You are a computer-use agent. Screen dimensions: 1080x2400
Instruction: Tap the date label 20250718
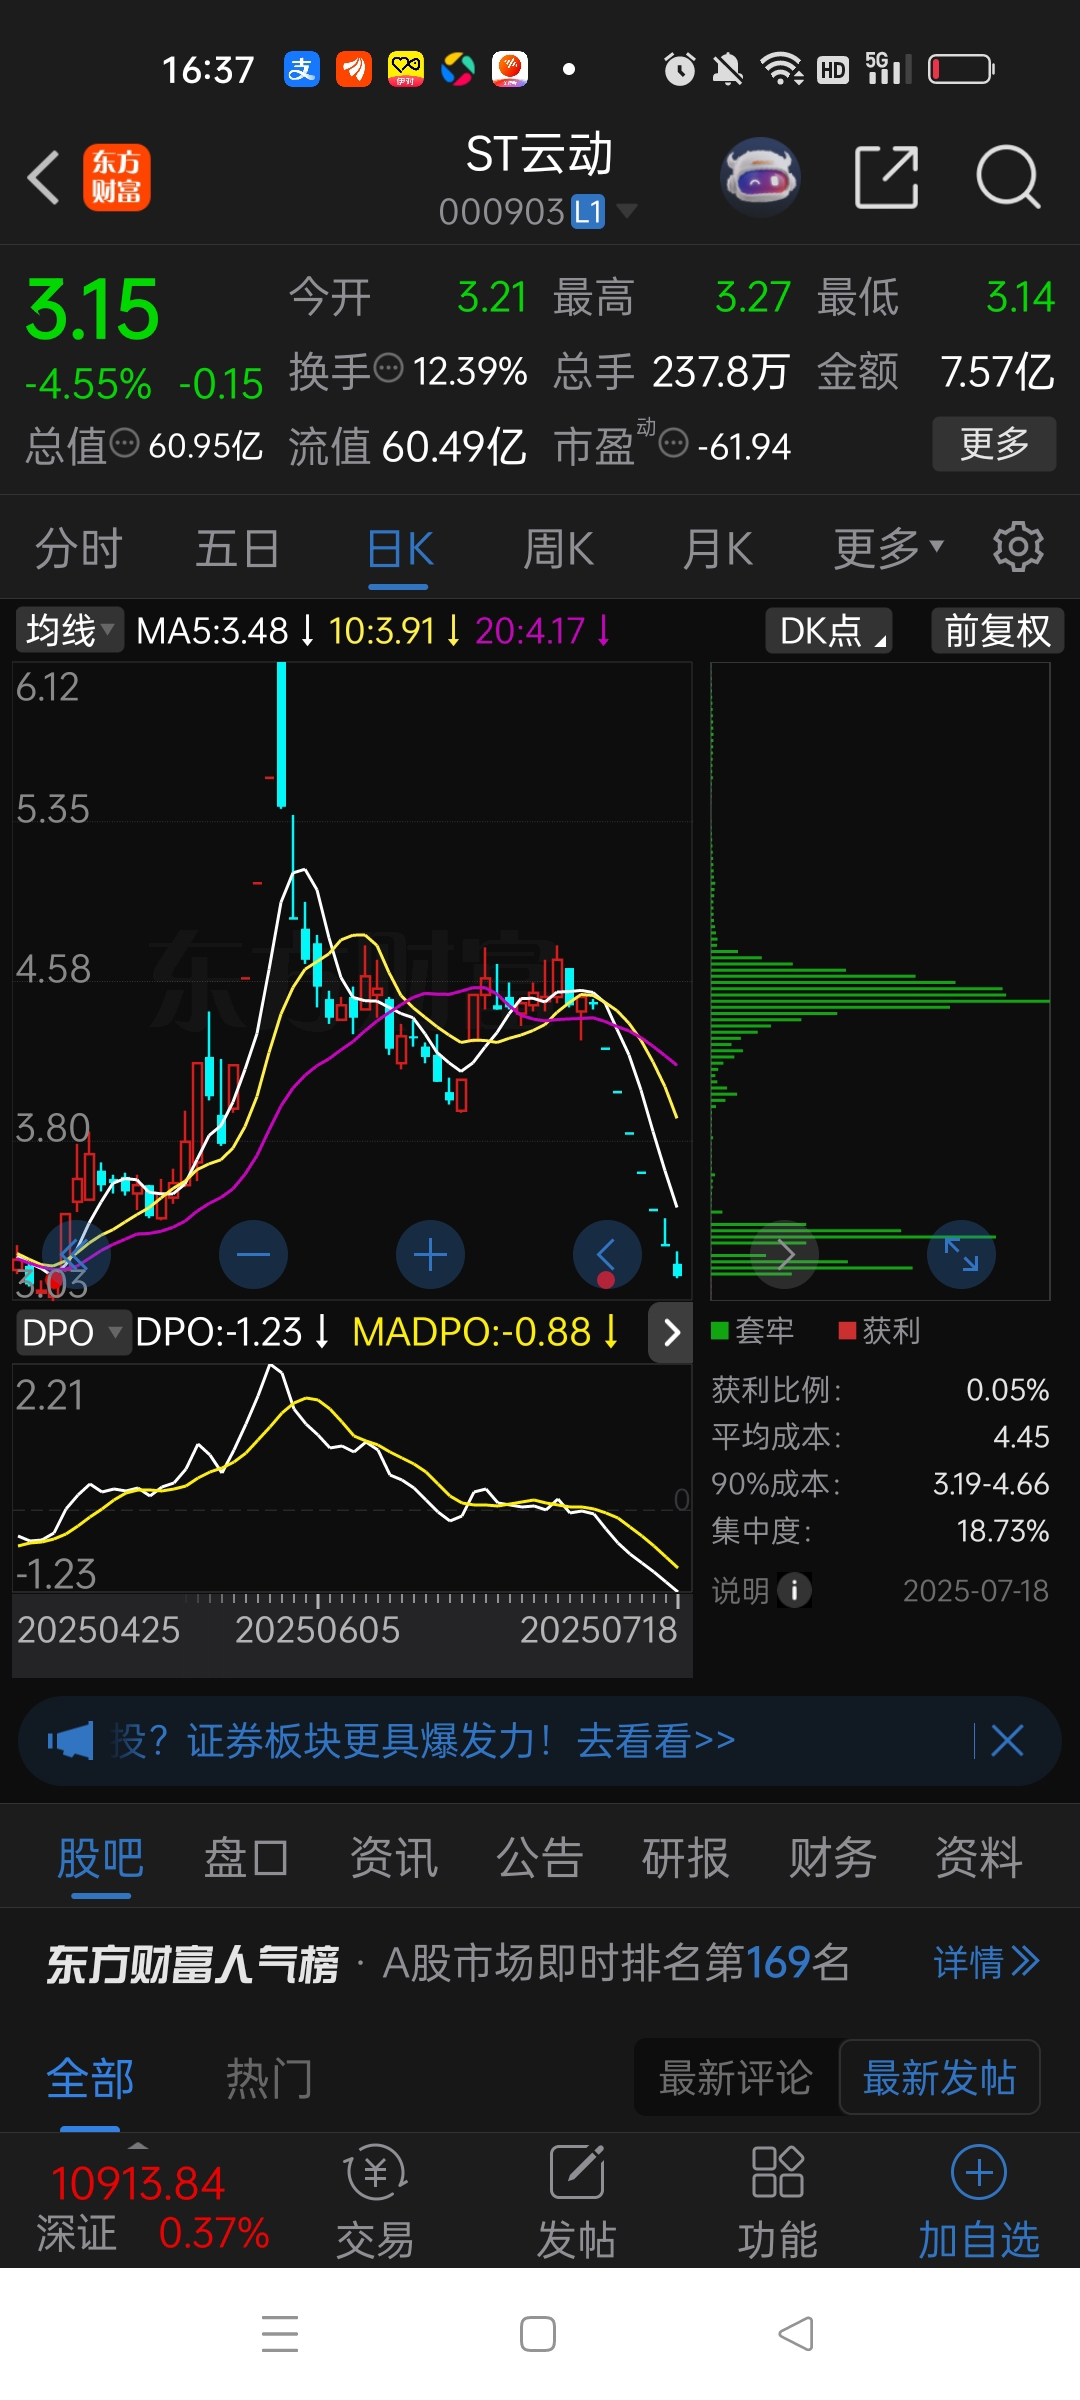pos(598,1630)
